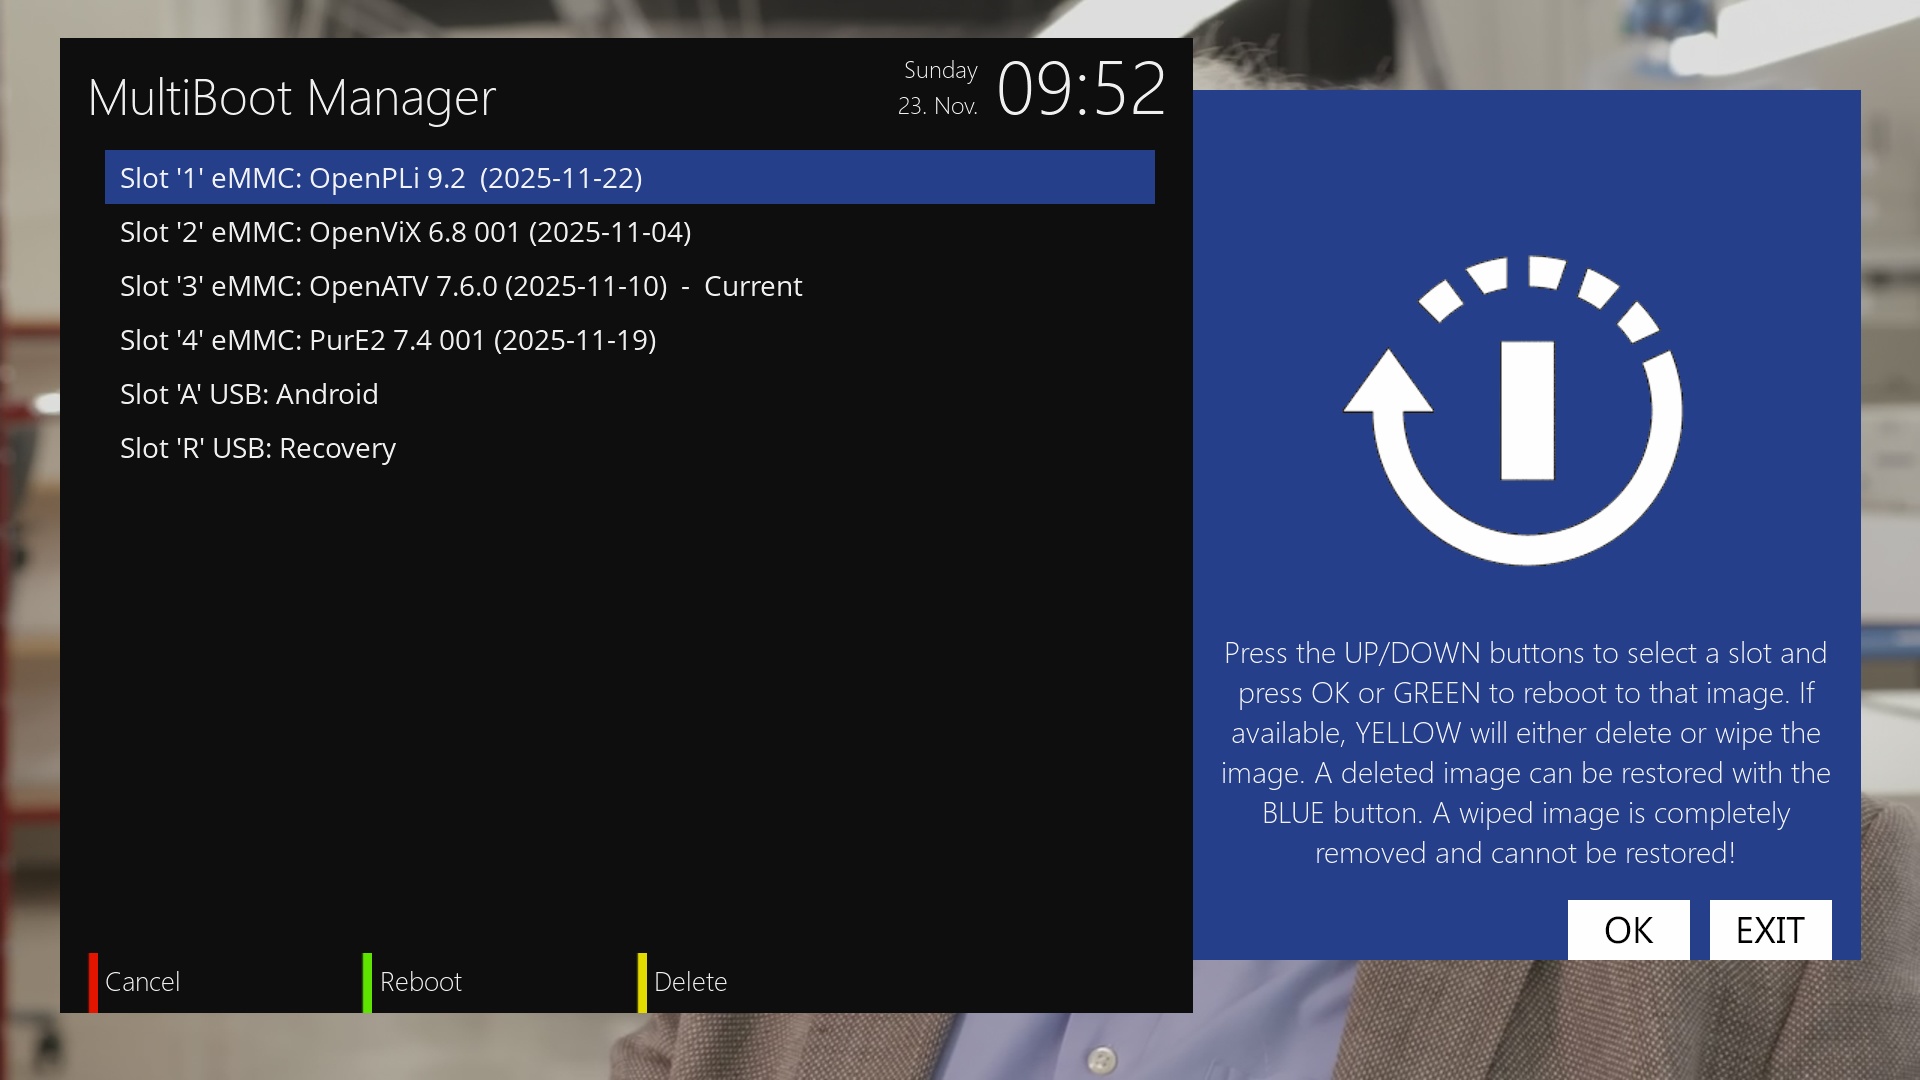Select Slot 2 OpenViX 6.8 entry
1920x1080 pixels.
[x=405, y=232]
